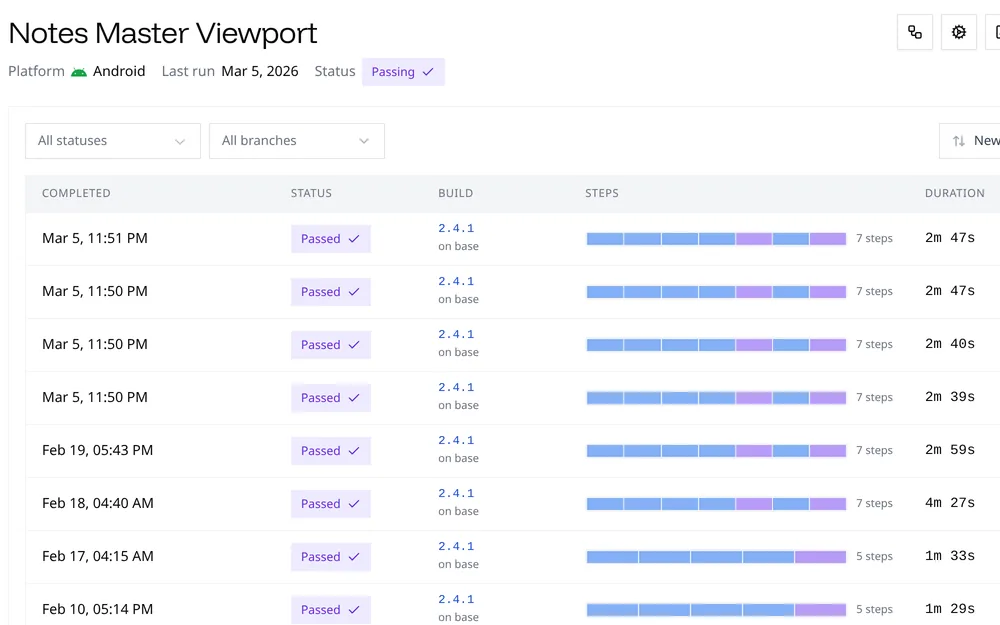1000x625 pixels.
Task: Click the steps bar for Feb 18 run
Action: pos(716,504)
